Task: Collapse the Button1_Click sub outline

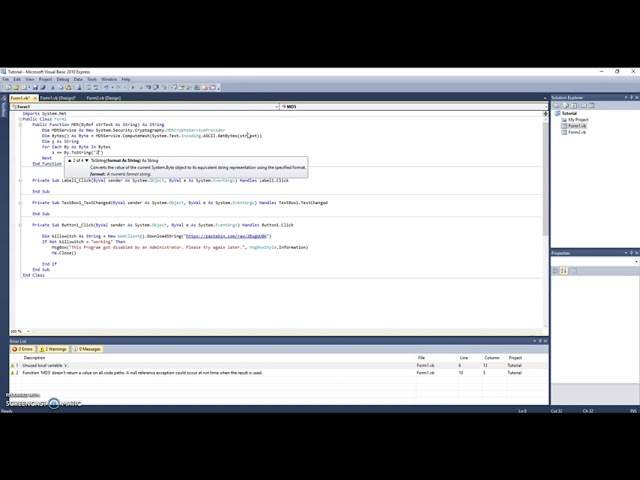Action: point(20,225)
